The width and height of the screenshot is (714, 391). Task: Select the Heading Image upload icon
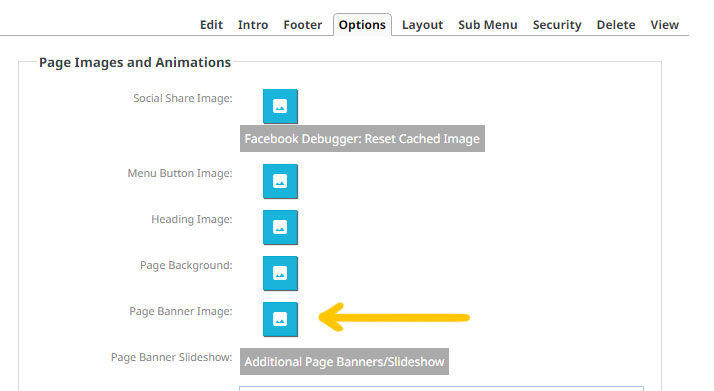point(280,228)
